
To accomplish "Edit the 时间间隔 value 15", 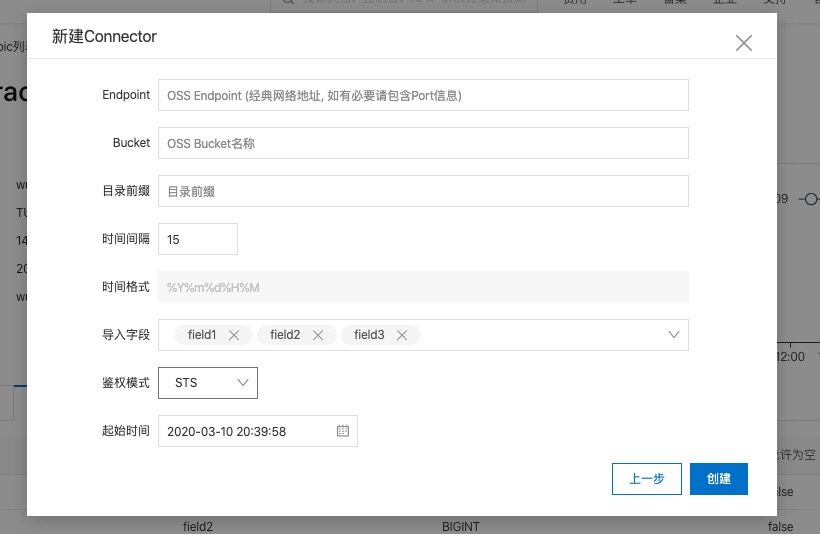I will point(198,239).
